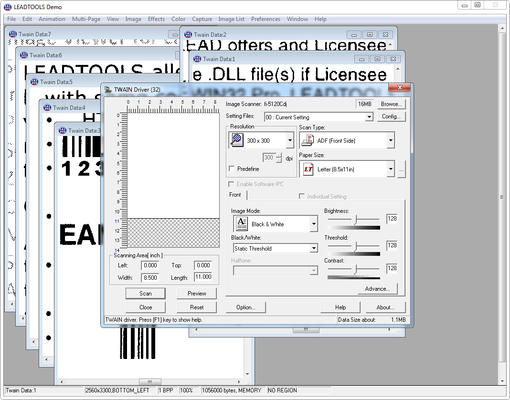Click the Twain Data4 window icon

47,108
